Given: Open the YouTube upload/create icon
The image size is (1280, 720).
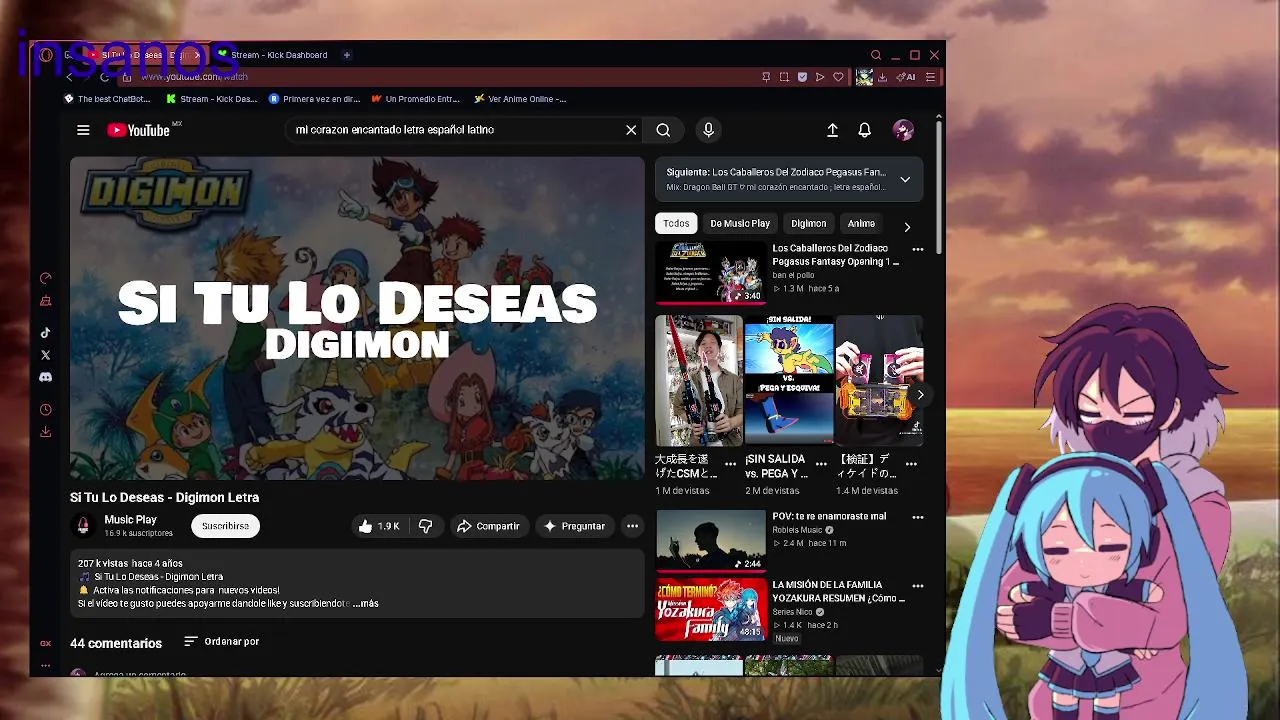Looking at the screenshot, I should tap(832, 130).
